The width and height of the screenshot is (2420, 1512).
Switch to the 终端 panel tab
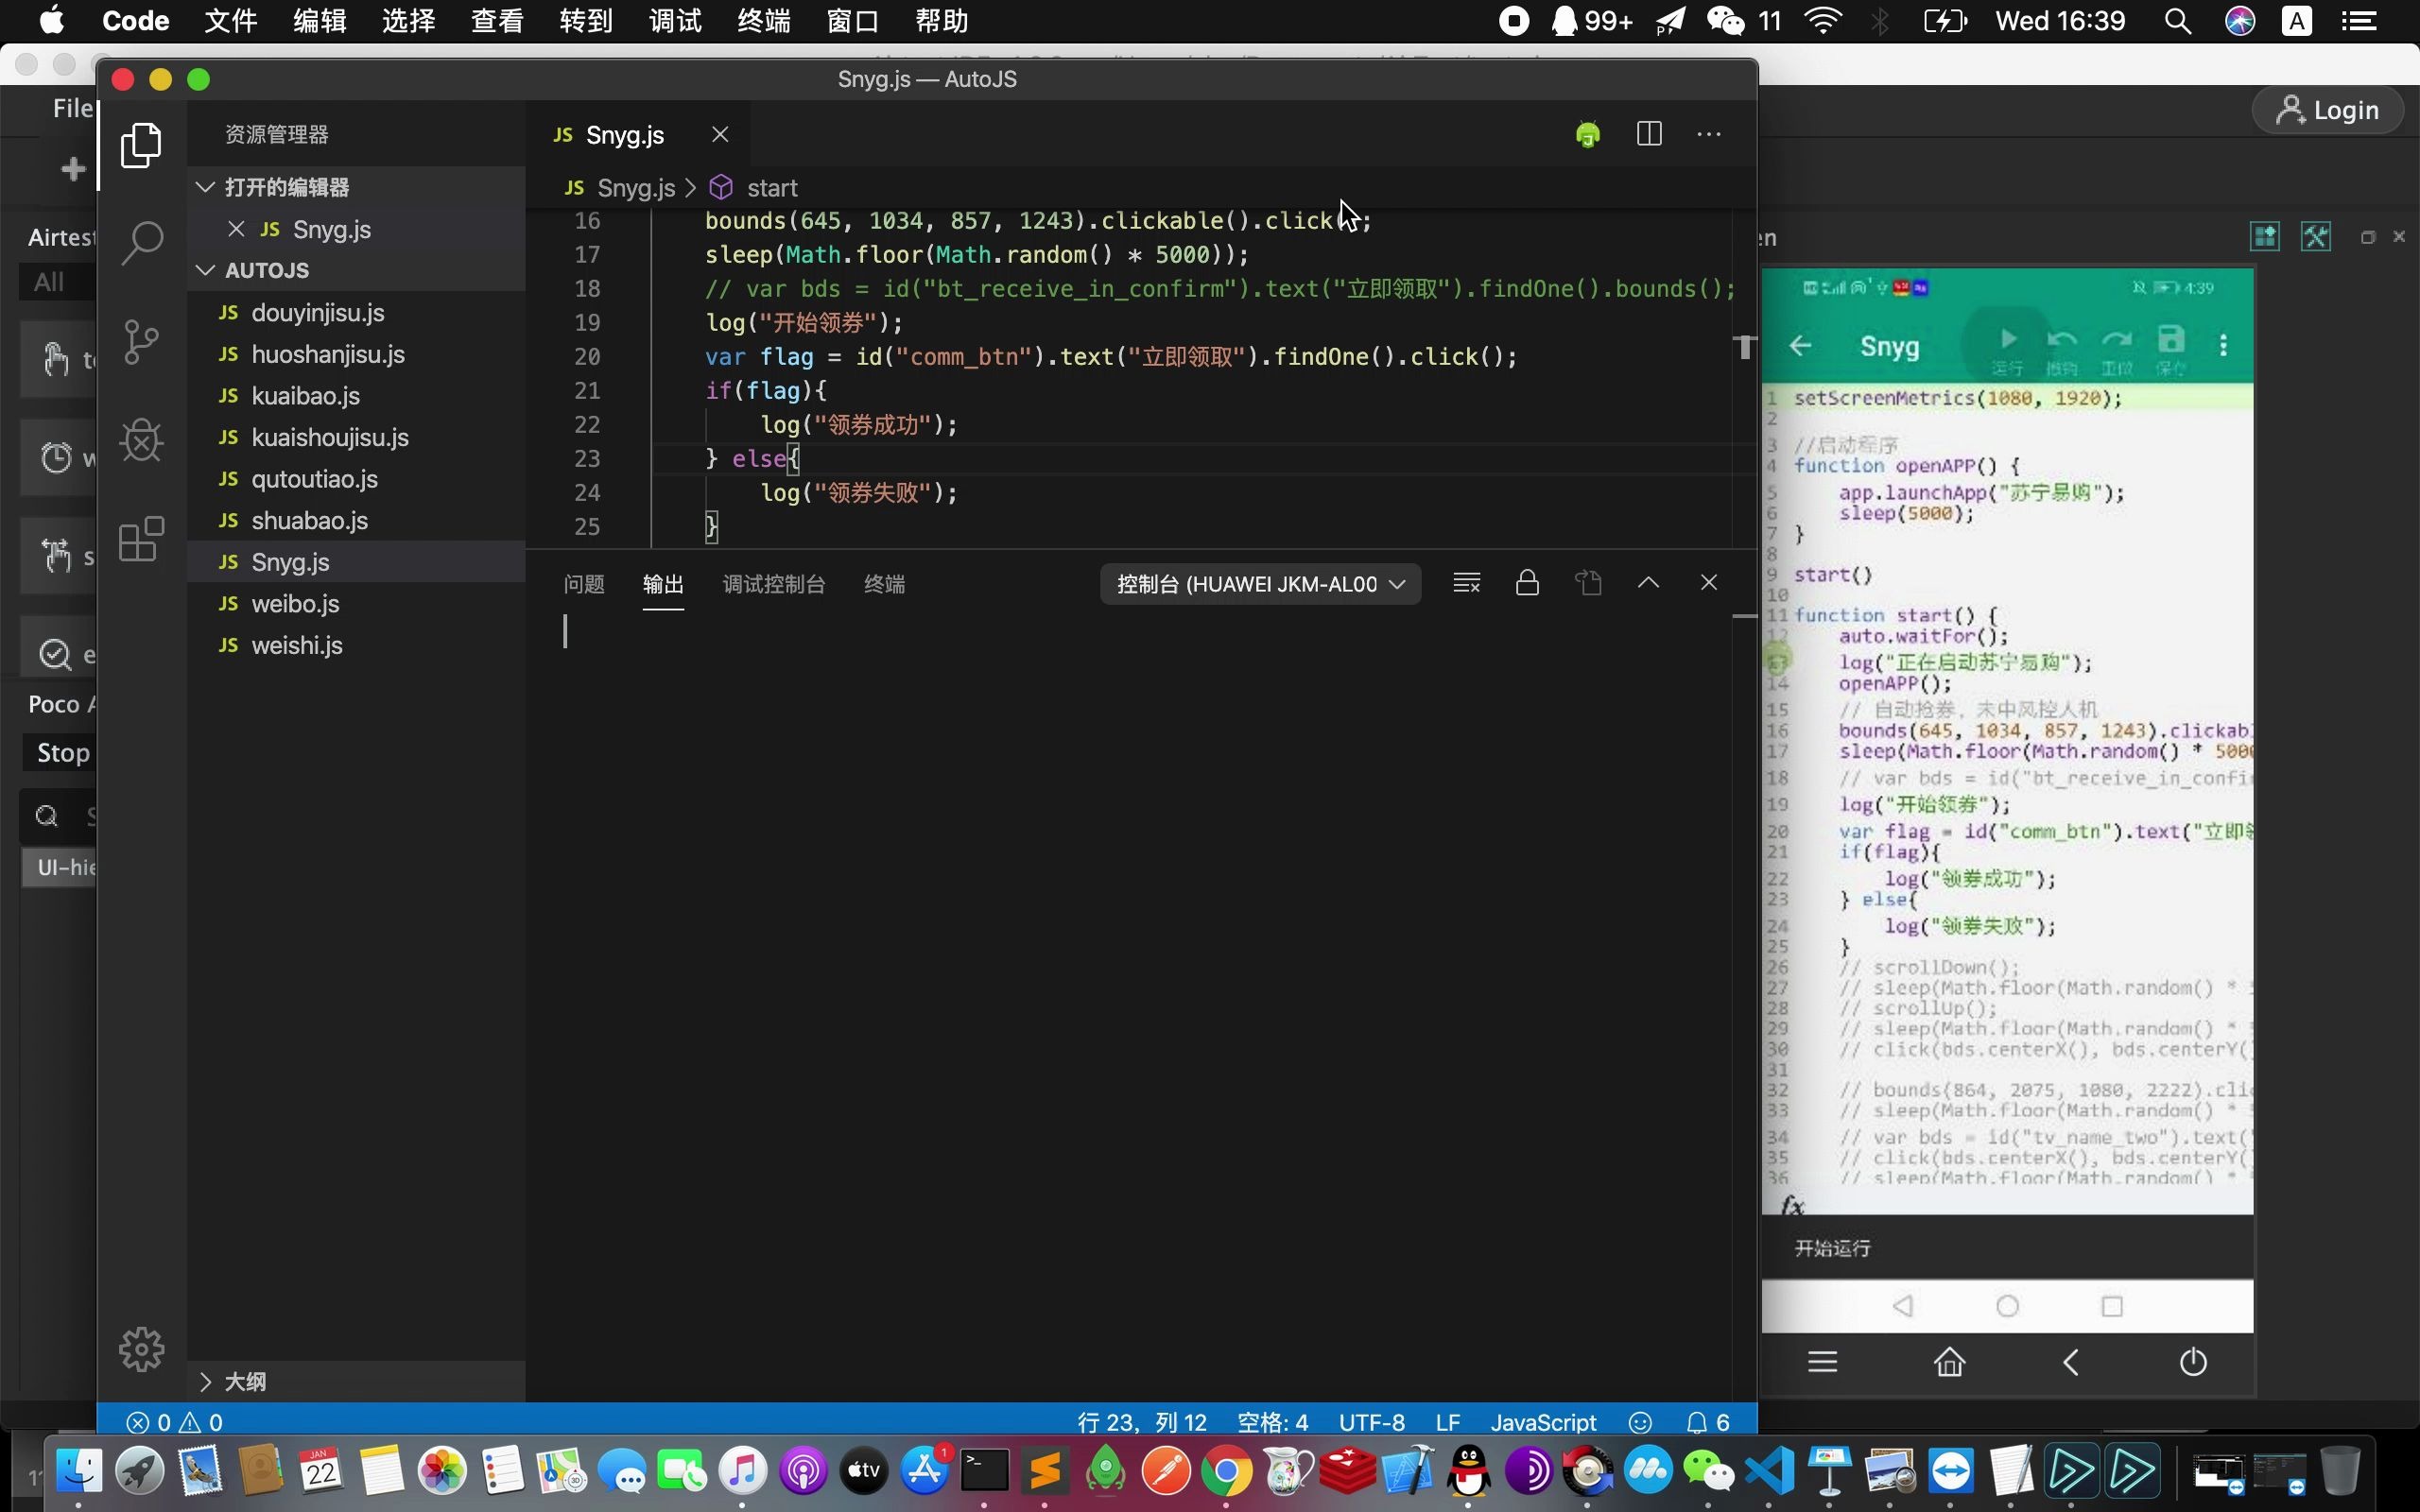tap(885, 584)
